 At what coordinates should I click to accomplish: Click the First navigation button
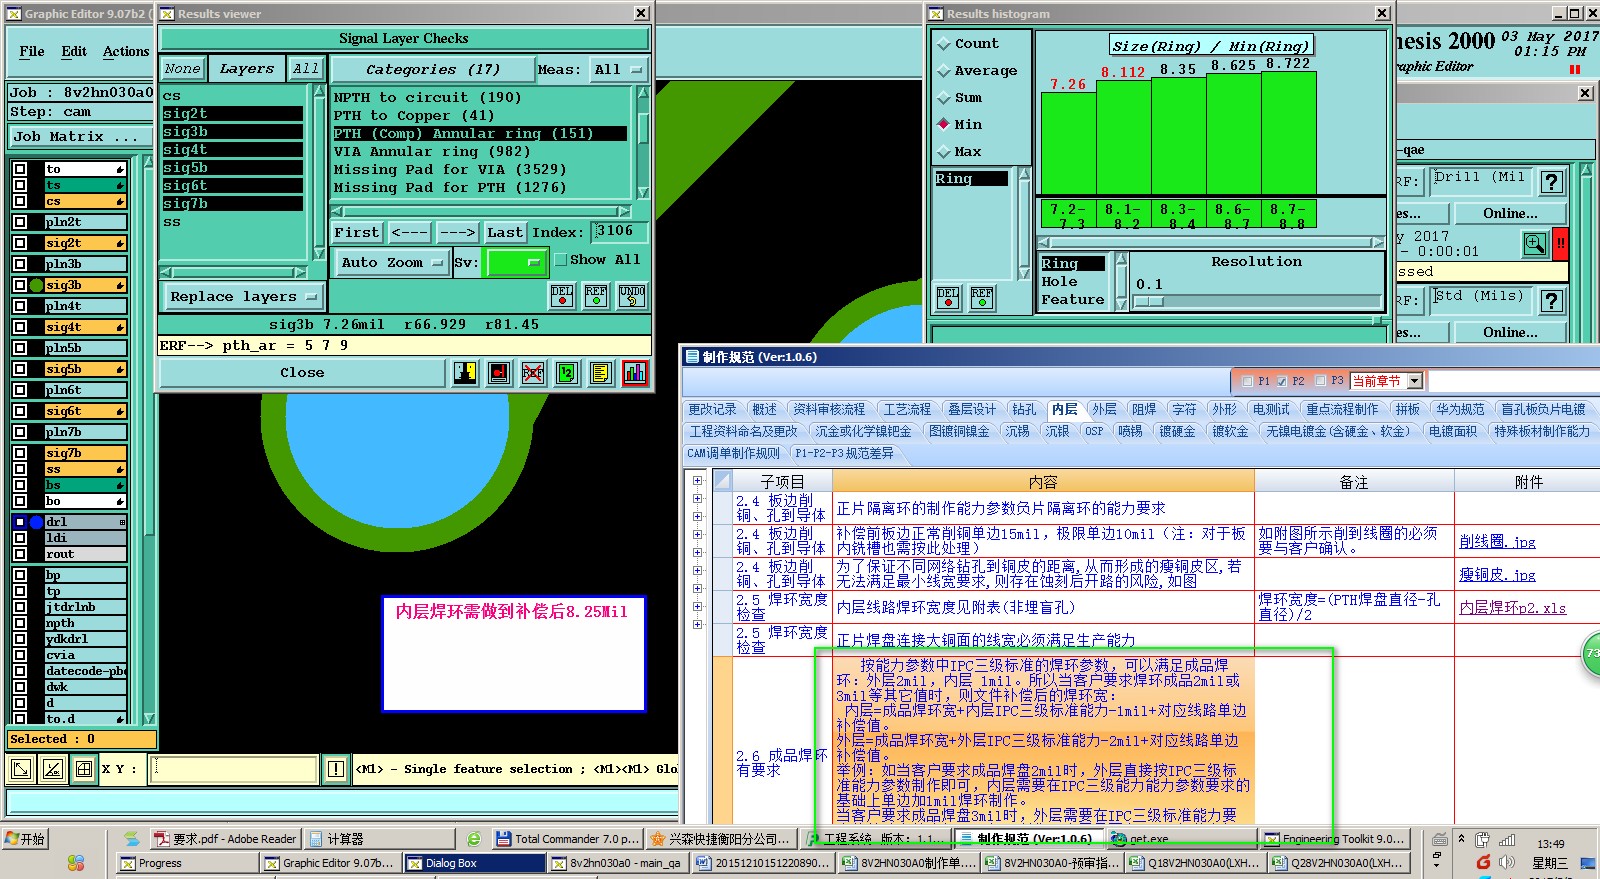click(x=357, y=232)
